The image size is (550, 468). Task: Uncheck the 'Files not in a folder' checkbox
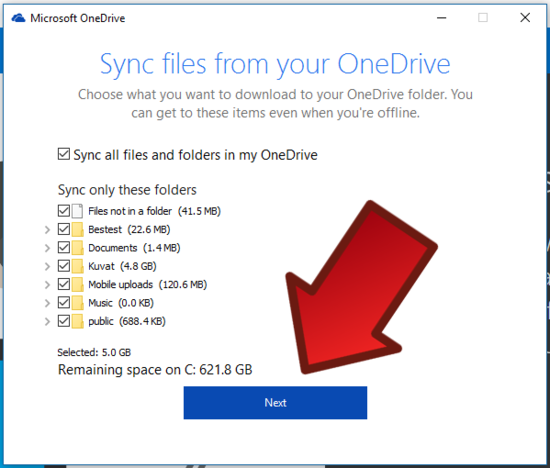coord(64,211)
